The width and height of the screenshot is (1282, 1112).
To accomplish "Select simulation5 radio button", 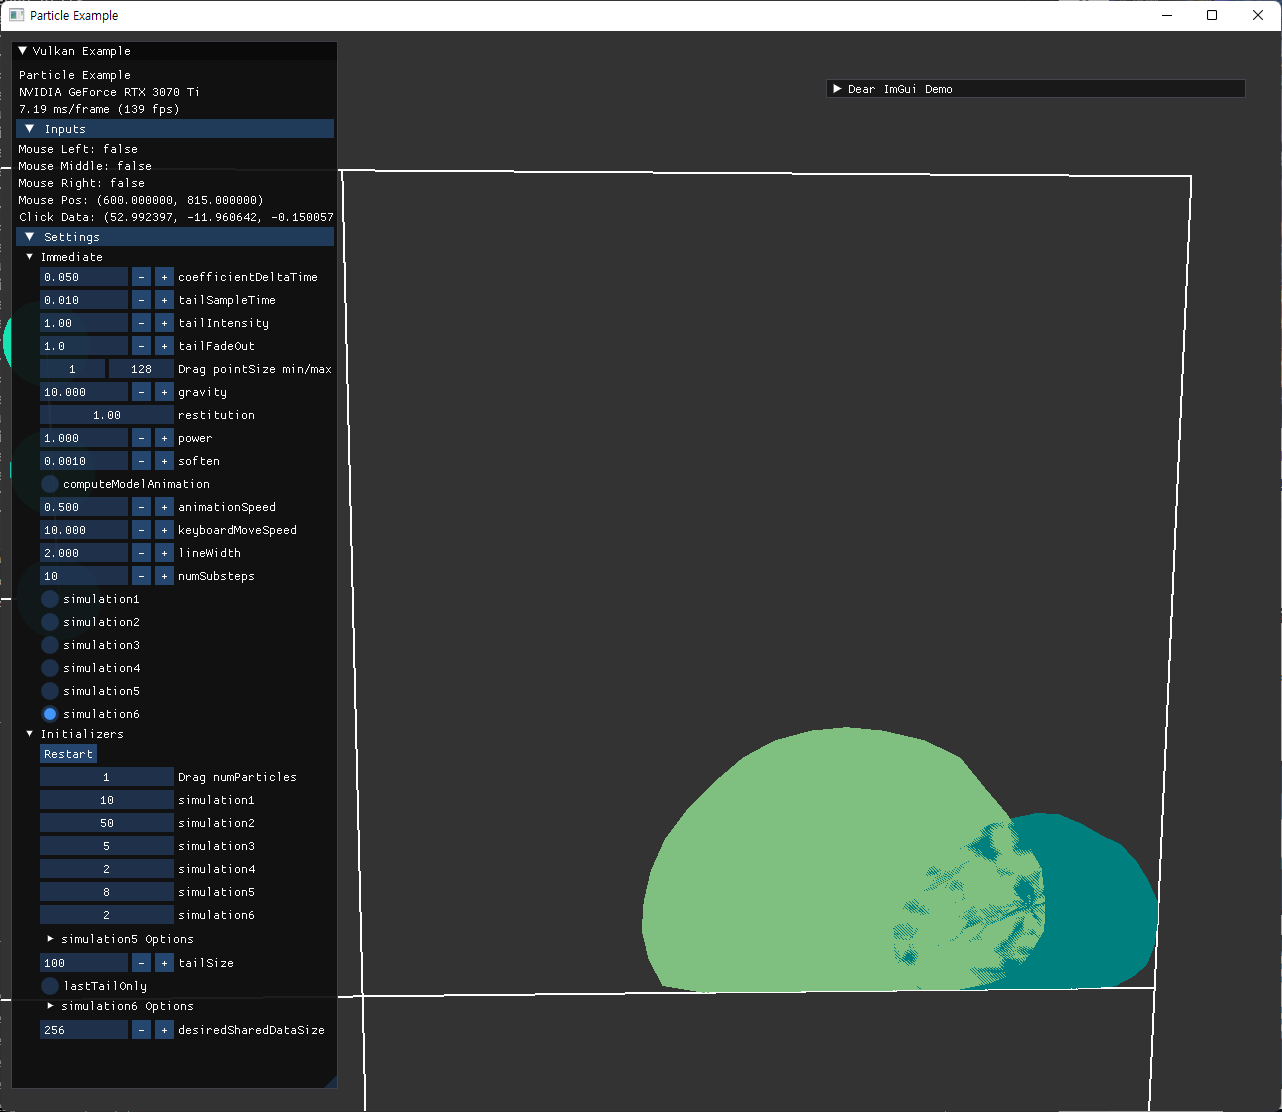I will pyautogui.click(x=50, y=691).
